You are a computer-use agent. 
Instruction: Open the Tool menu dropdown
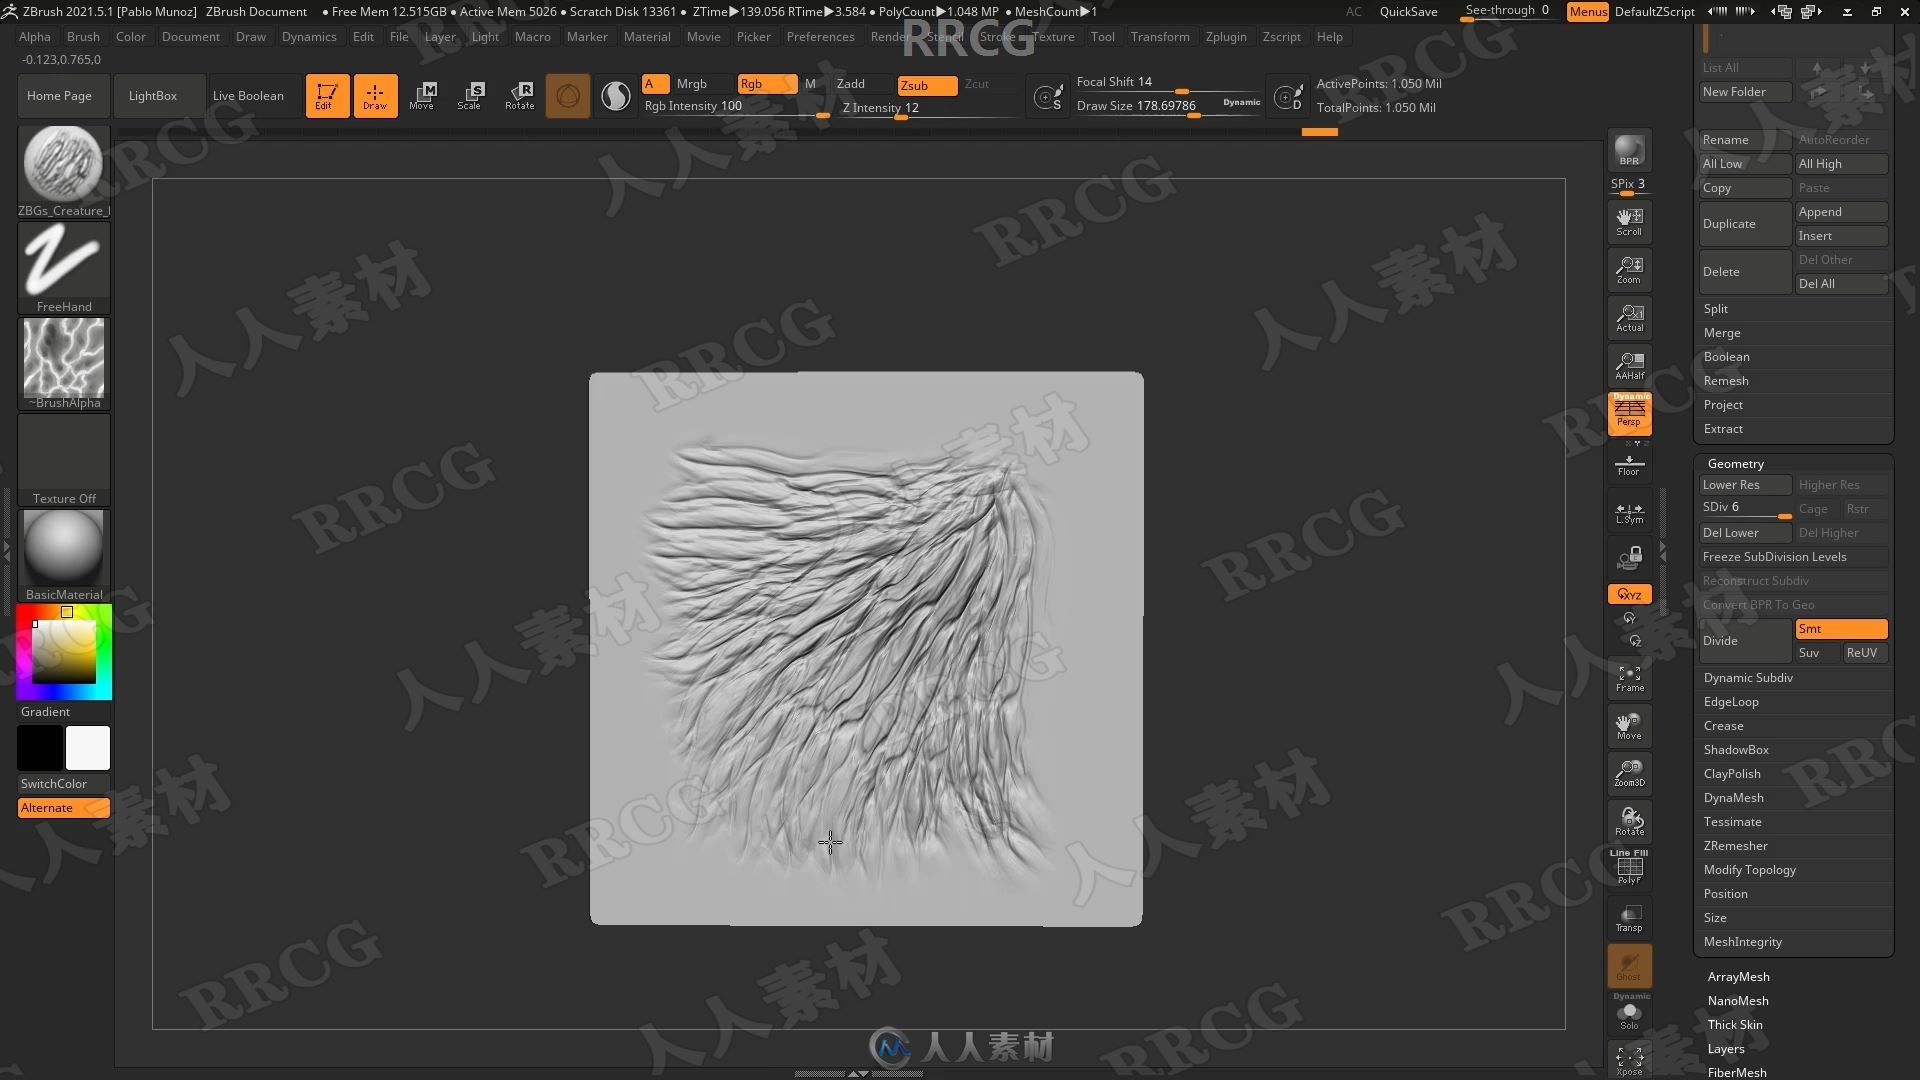coord(1102,36)
